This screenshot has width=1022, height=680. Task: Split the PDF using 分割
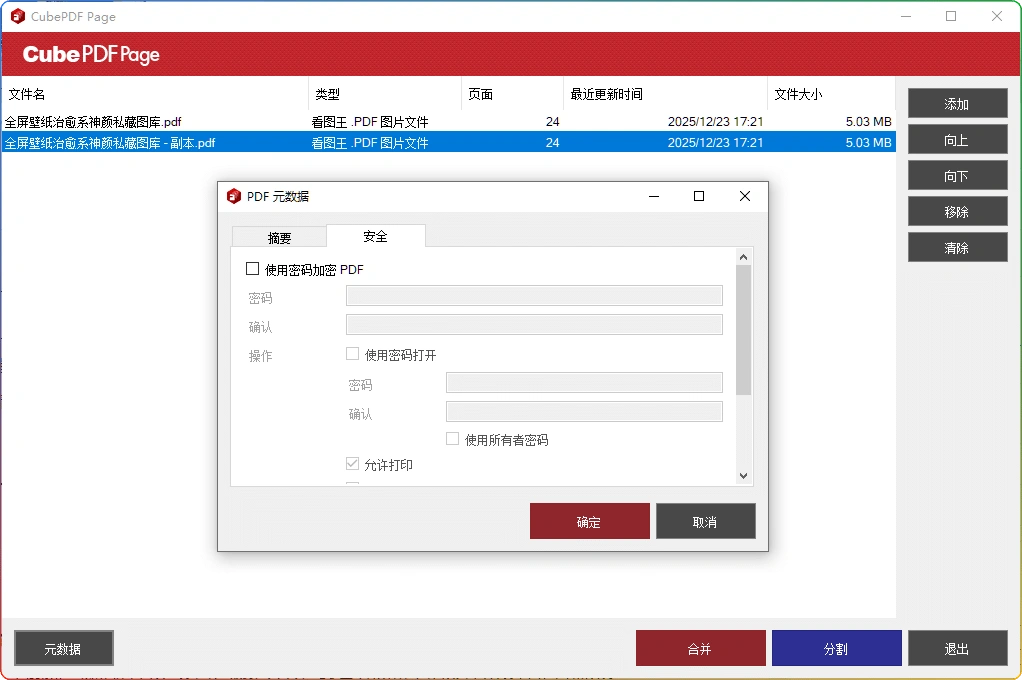coord(836,648)
